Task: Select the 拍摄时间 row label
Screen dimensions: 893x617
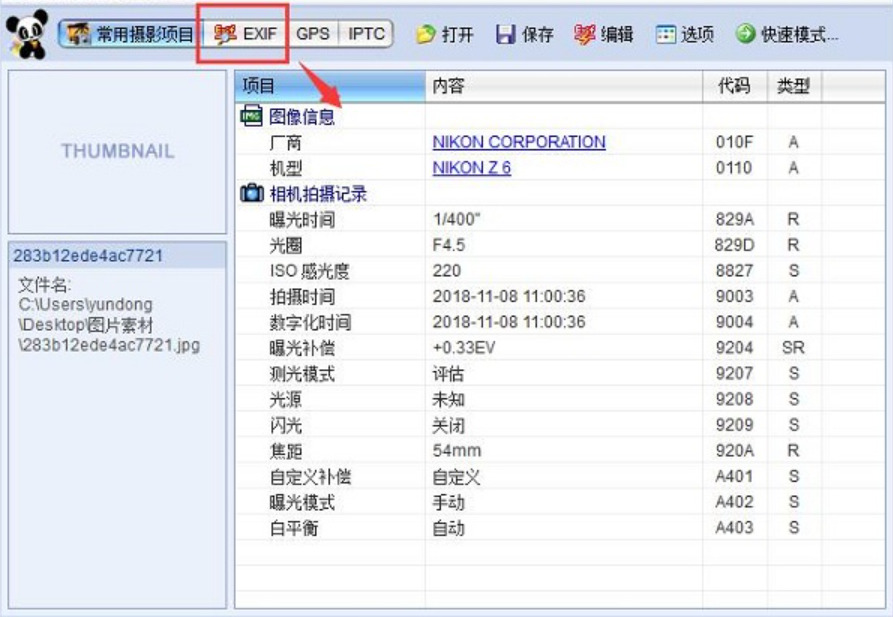Action: [302, 296]
